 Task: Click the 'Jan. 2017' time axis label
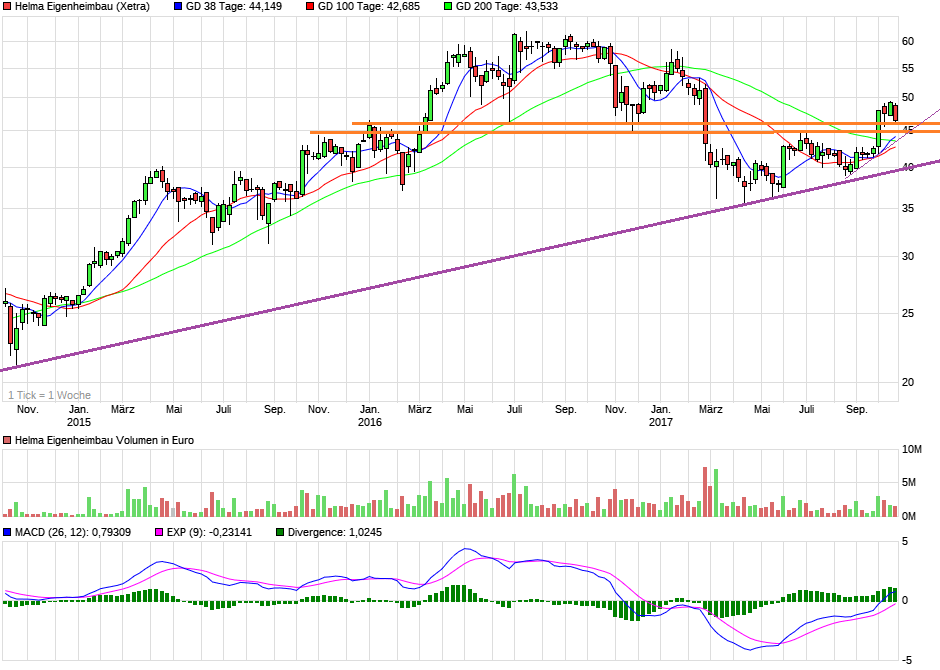pos(660,415)
